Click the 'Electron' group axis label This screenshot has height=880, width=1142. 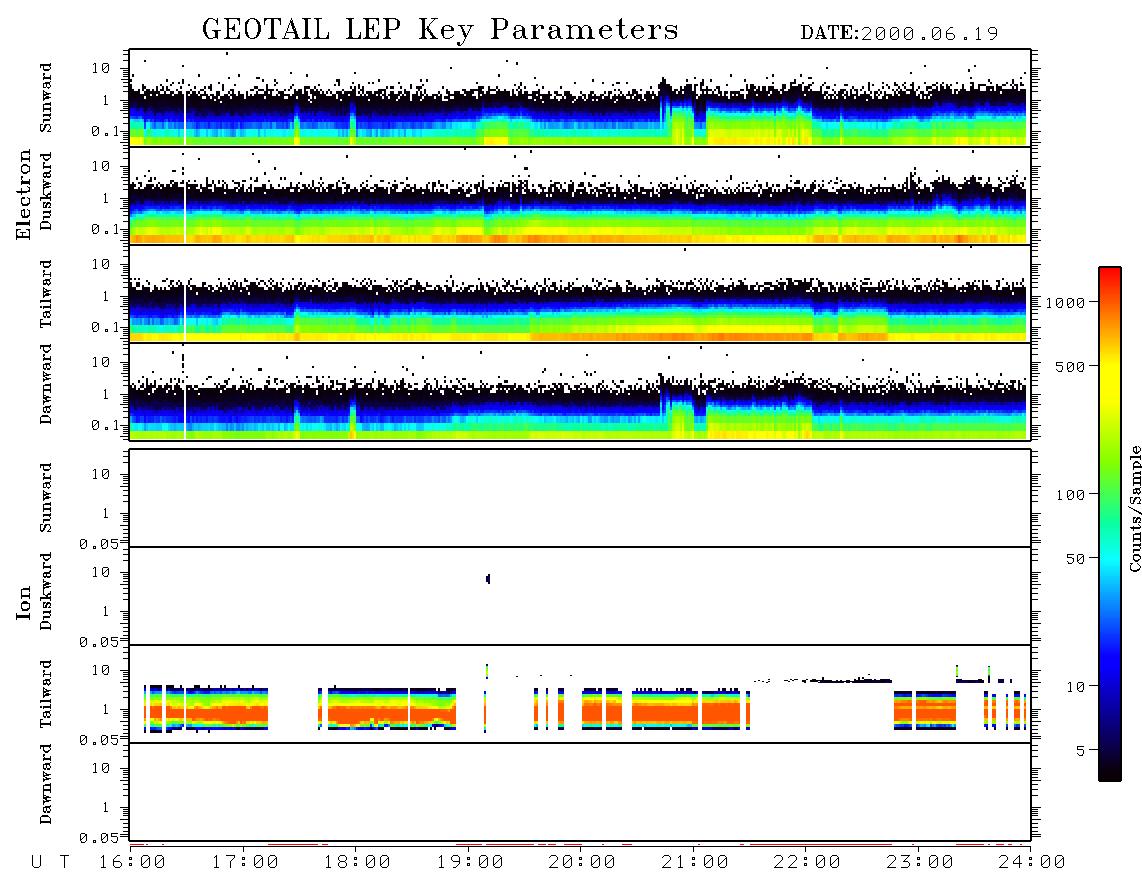[x=23, y=194]
